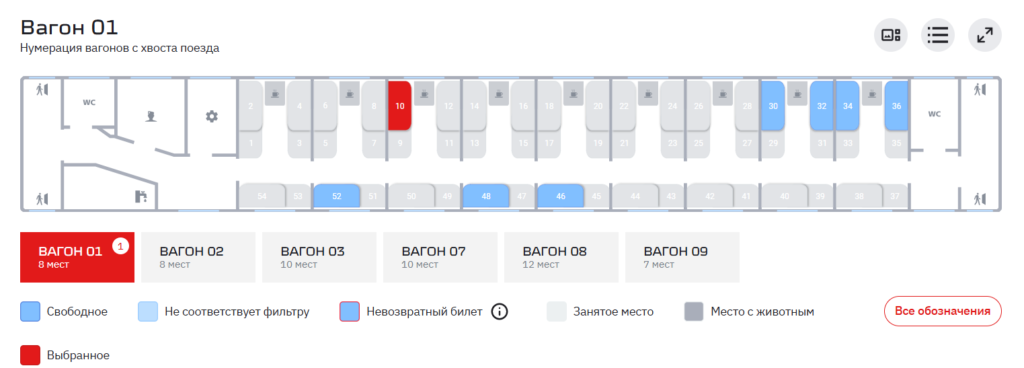Select free seat 36
The width and height of the screenshot is (1024, 368).
click(897, 106)
